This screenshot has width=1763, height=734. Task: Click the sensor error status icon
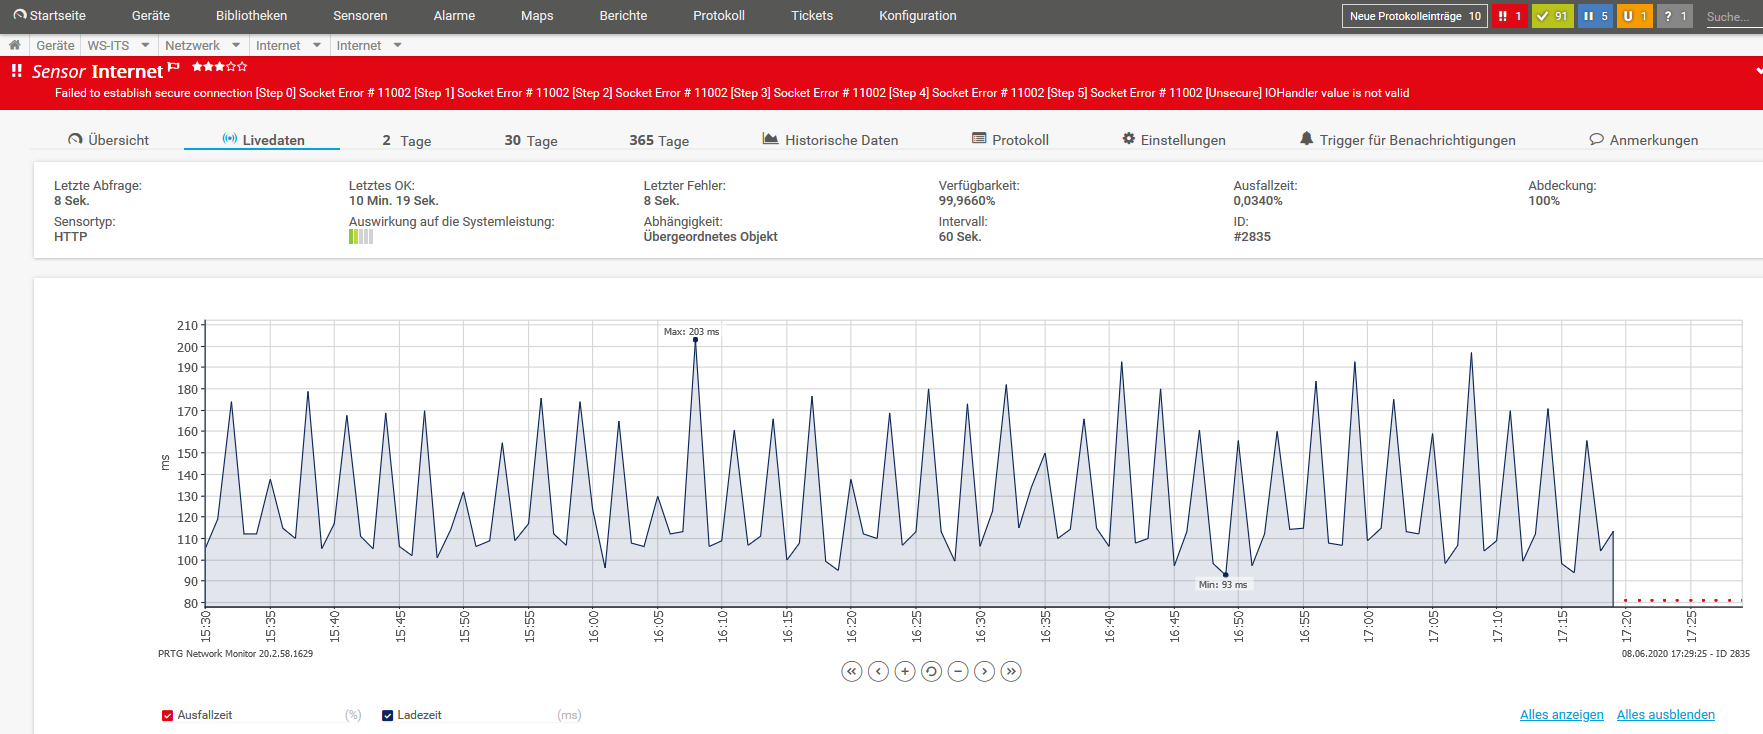(16, 71)
